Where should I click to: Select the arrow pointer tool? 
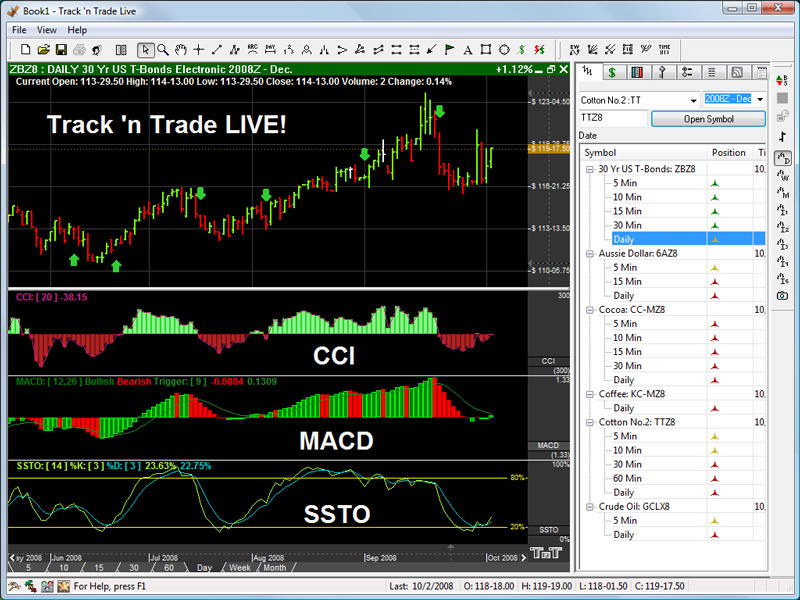click(x=145, y=49)
